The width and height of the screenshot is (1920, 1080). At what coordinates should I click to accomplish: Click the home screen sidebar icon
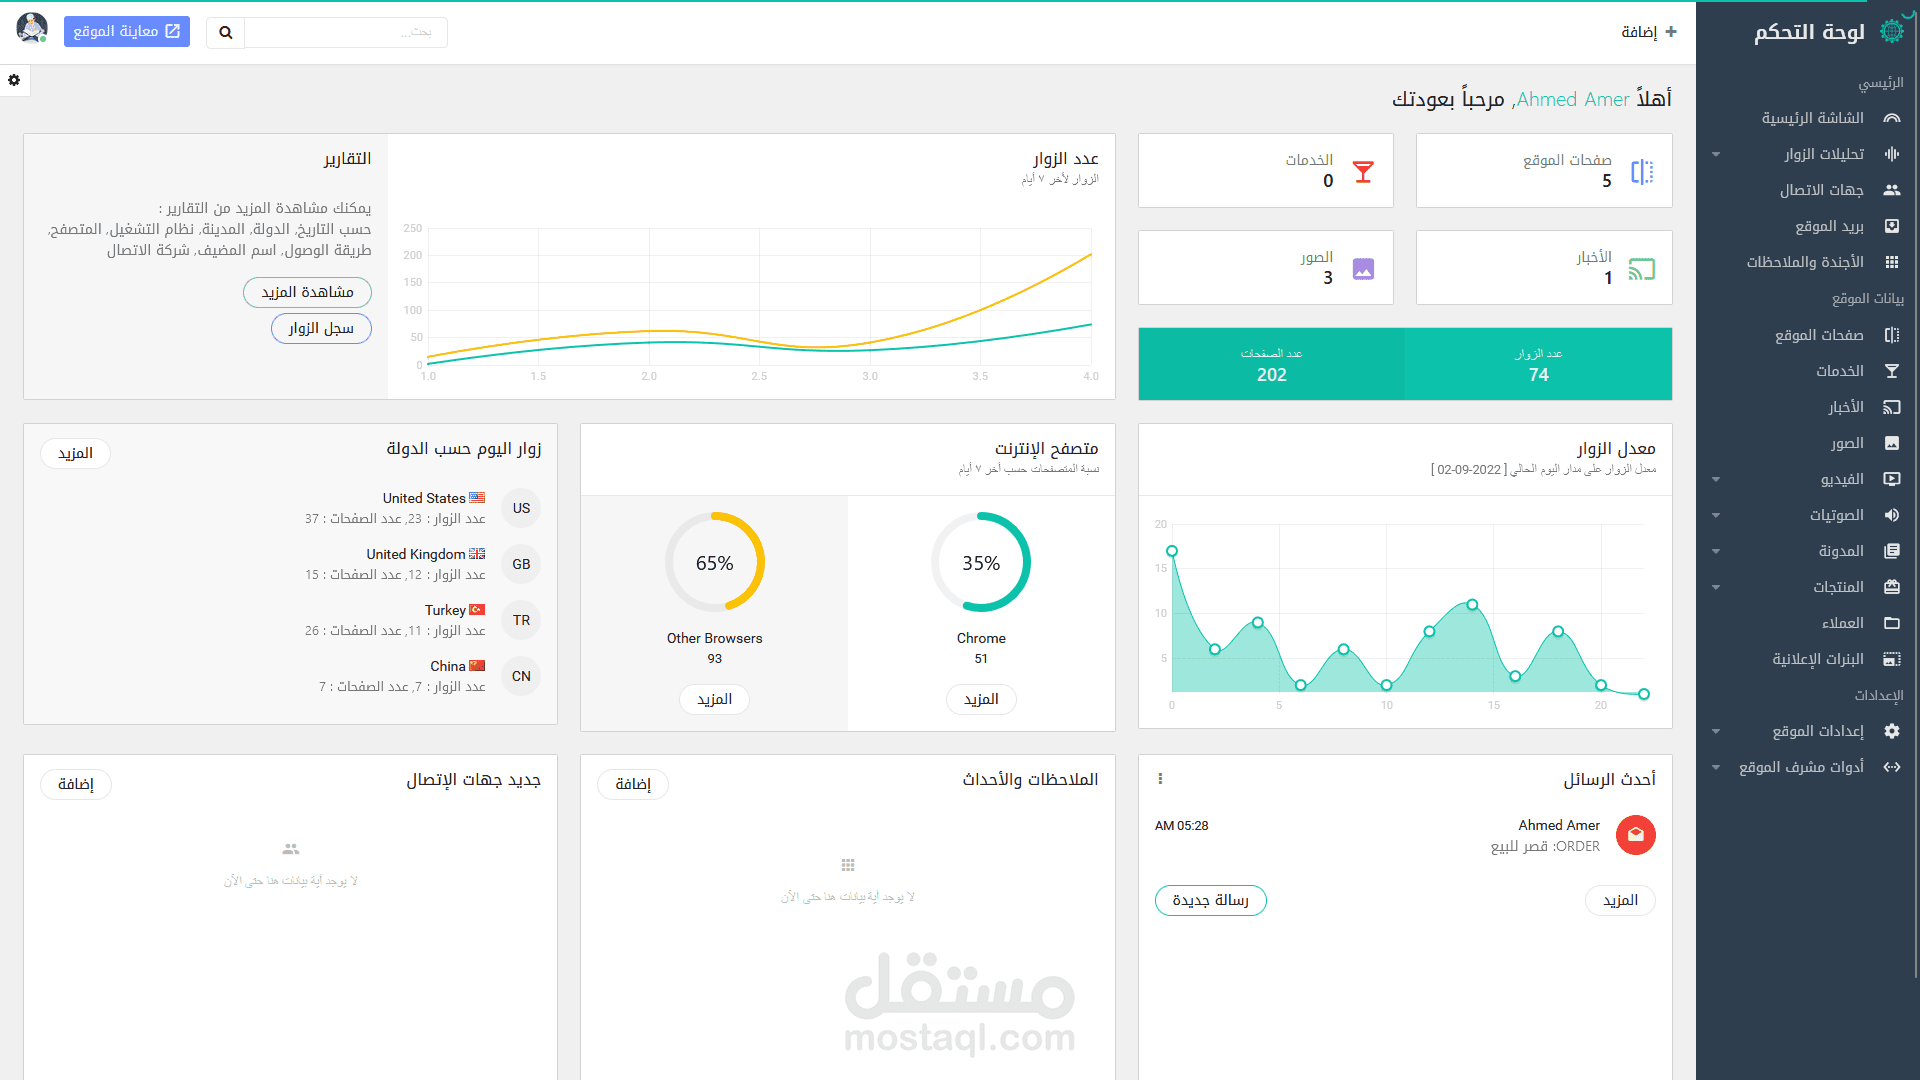(x=1892, y=118)
